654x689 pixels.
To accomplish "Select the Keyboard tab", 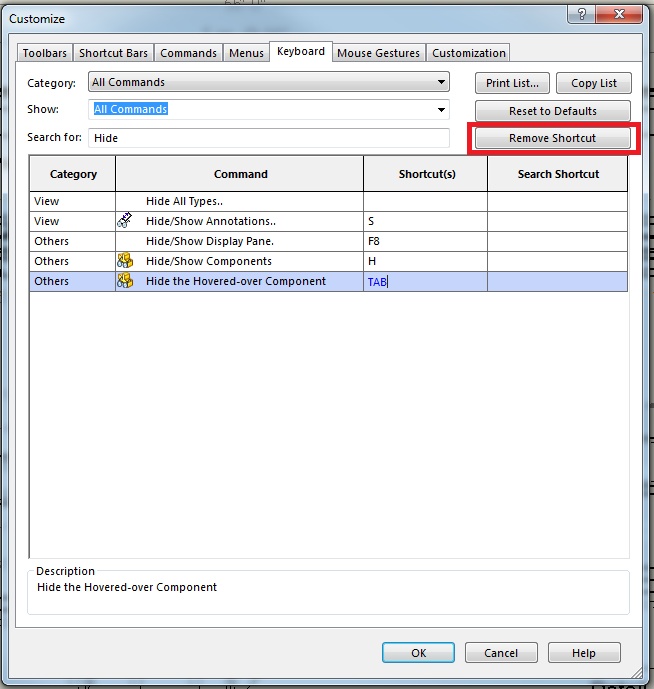I will (x=301, y=51).
